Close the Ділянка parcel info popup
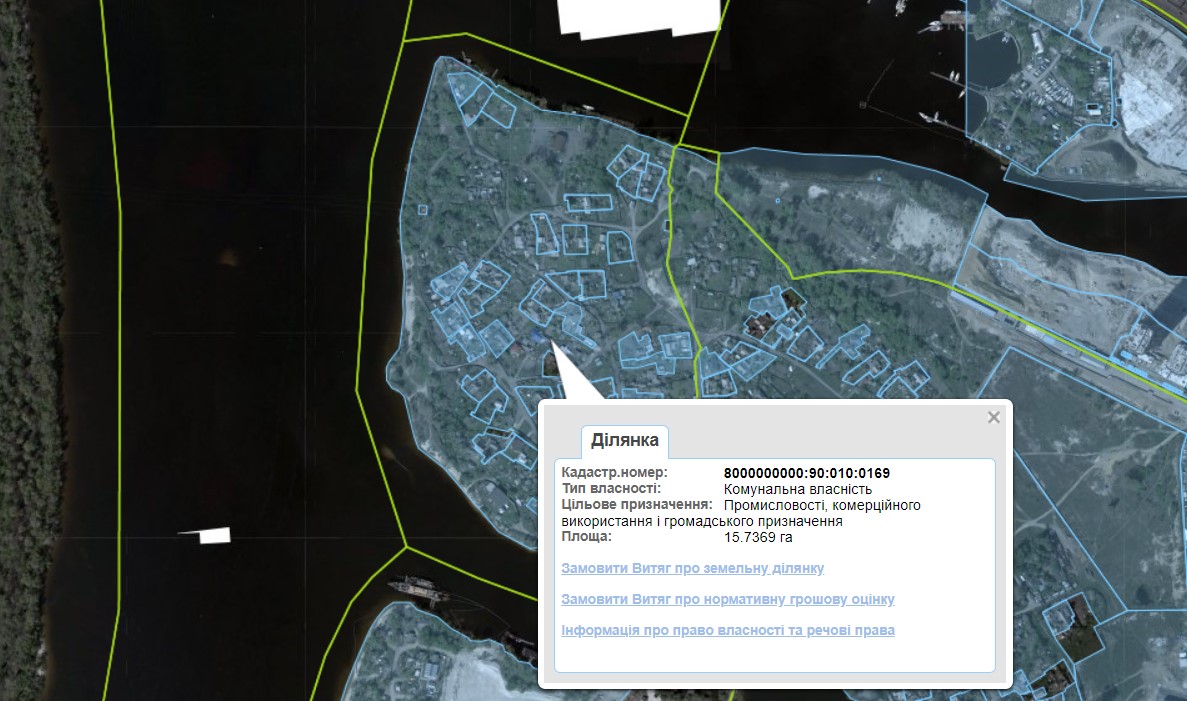Image resolution: width=1187 pixels, height=701 pixels. click(993, 418)
